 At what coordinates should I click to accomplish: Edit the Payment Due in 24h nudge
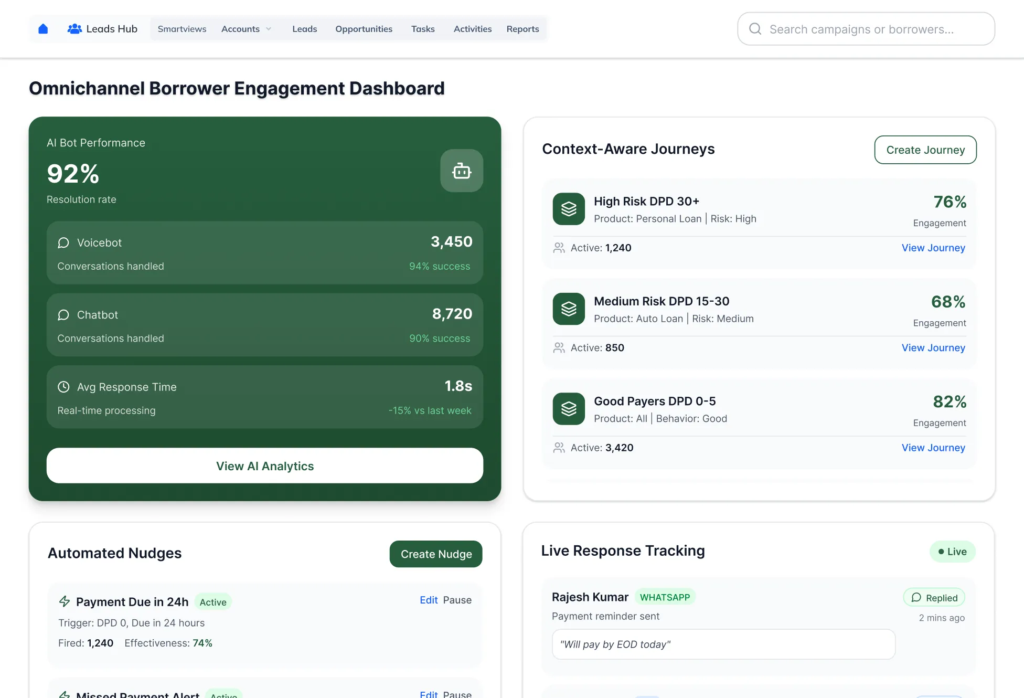[428, 599]
